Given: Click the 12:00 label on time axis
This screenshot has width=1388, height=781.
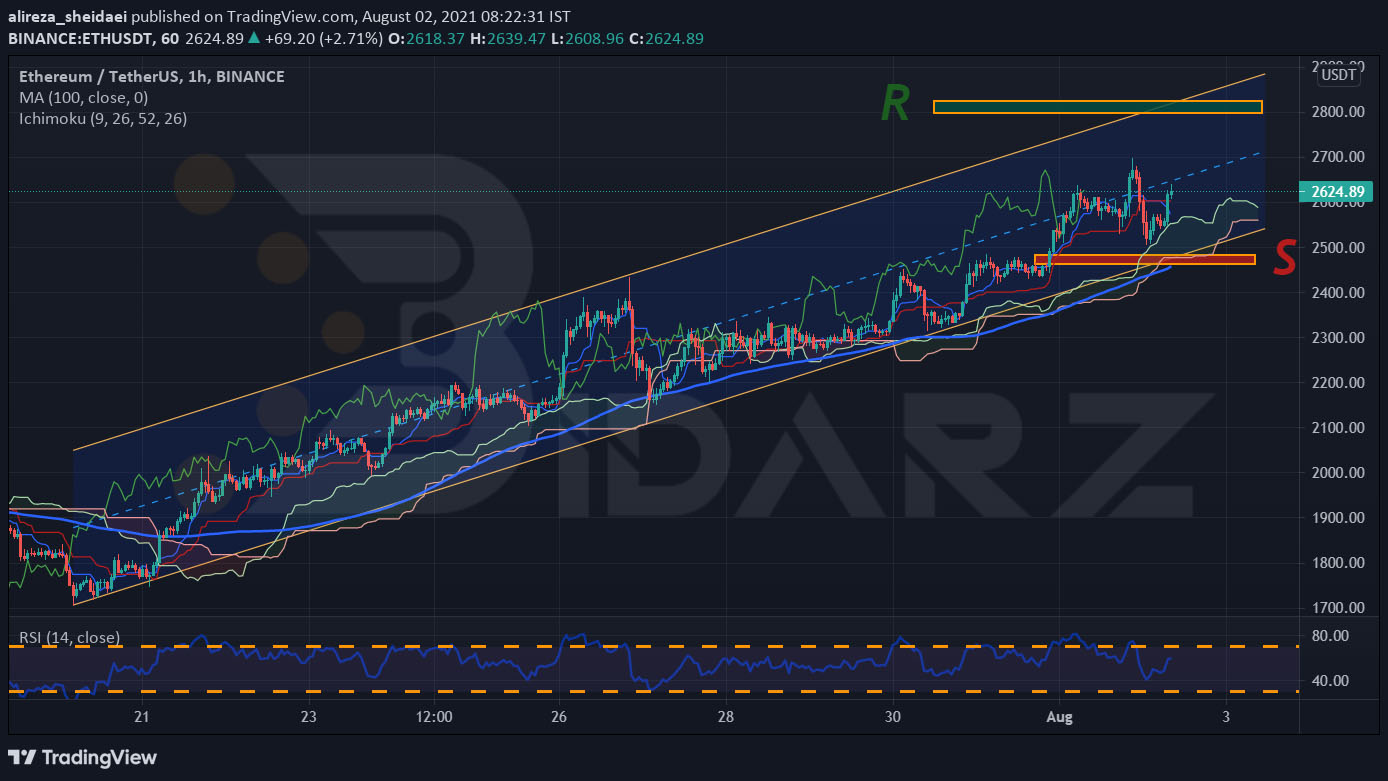Looking at the screenshot, I should pos(434,717).
